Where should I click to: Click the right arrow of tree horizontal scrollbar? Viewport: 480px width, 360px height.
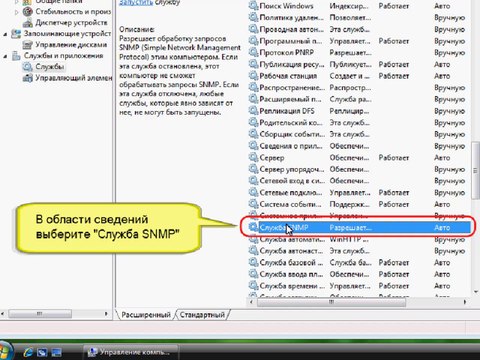[106, 314]
